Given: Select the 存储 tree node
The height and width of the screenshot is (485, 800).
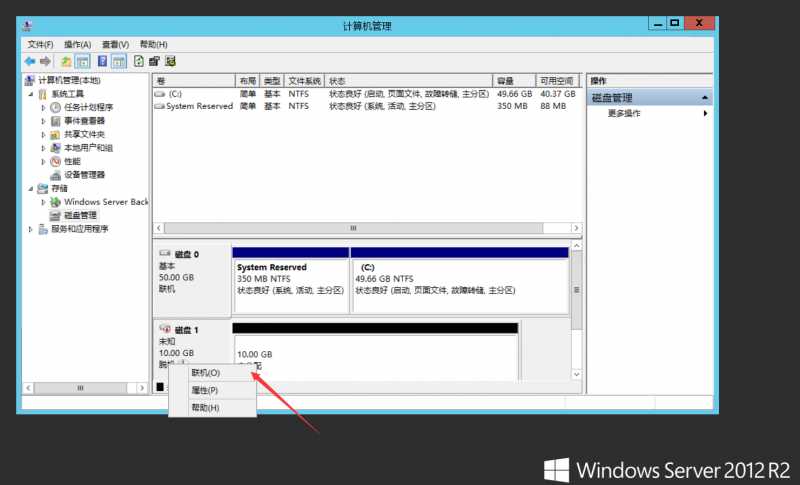Looking at the screenshot, I should pos(59,188).
